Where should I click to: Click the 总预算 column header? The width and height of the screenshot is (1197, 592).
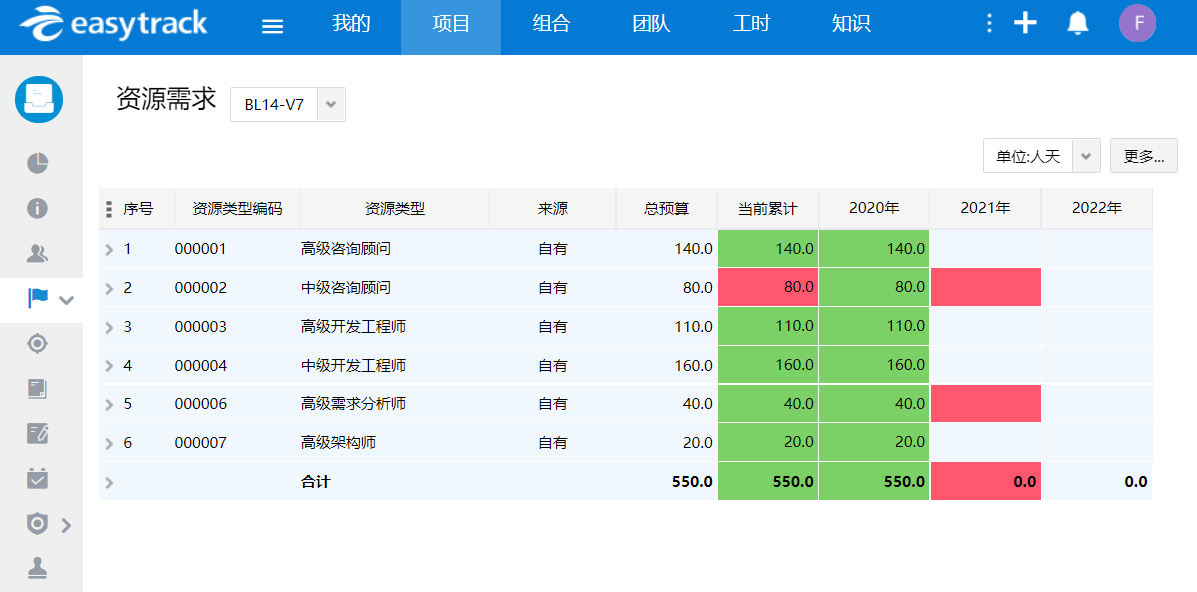(666, 209)
